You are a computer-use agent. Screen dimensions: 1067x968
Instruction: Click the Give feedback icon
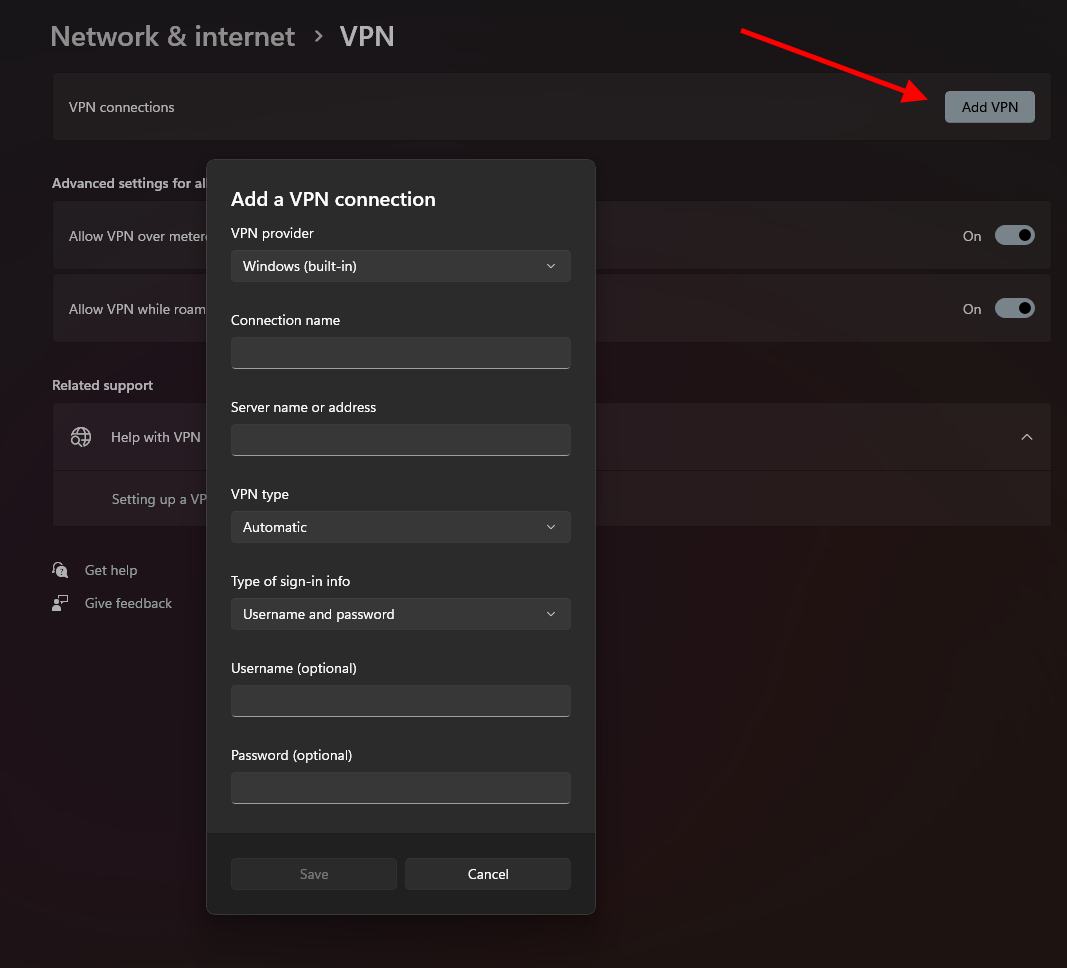61,603
